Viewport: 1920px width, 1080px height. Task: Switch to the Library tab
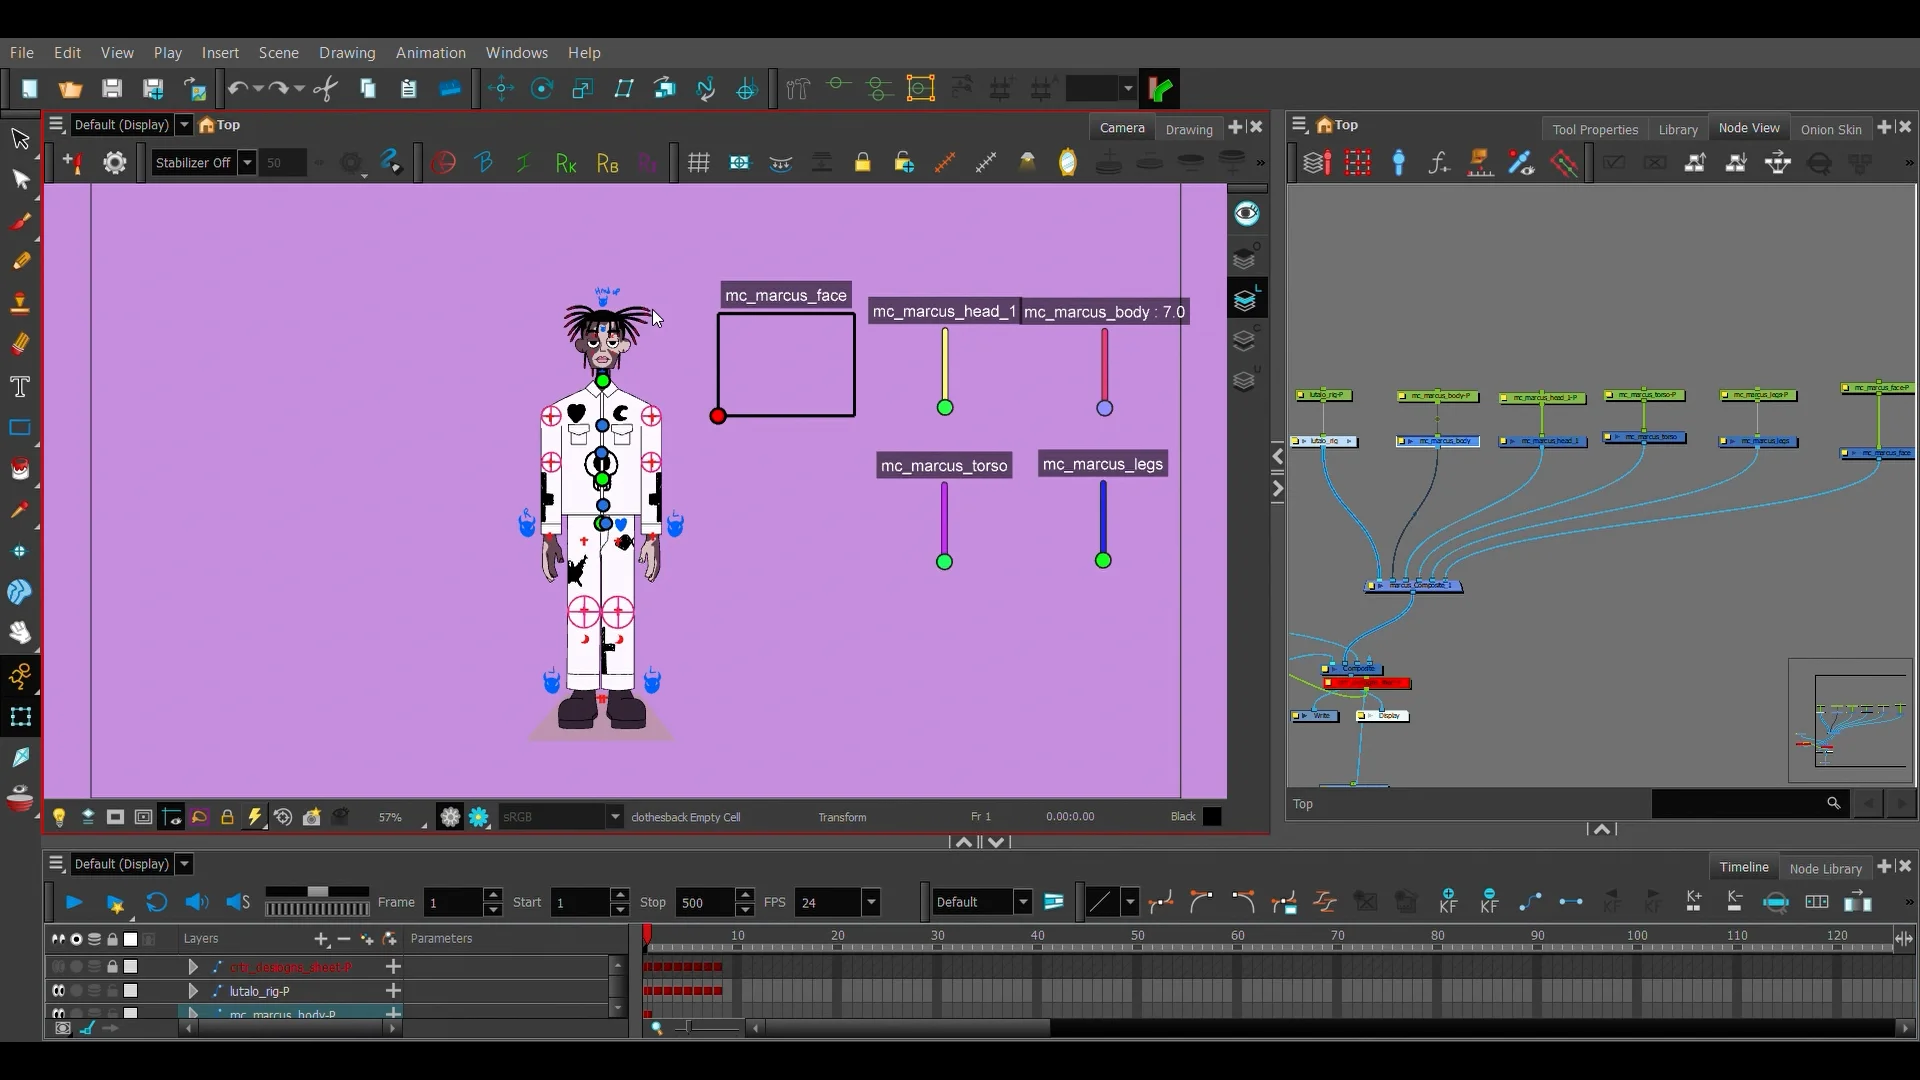1677,129
